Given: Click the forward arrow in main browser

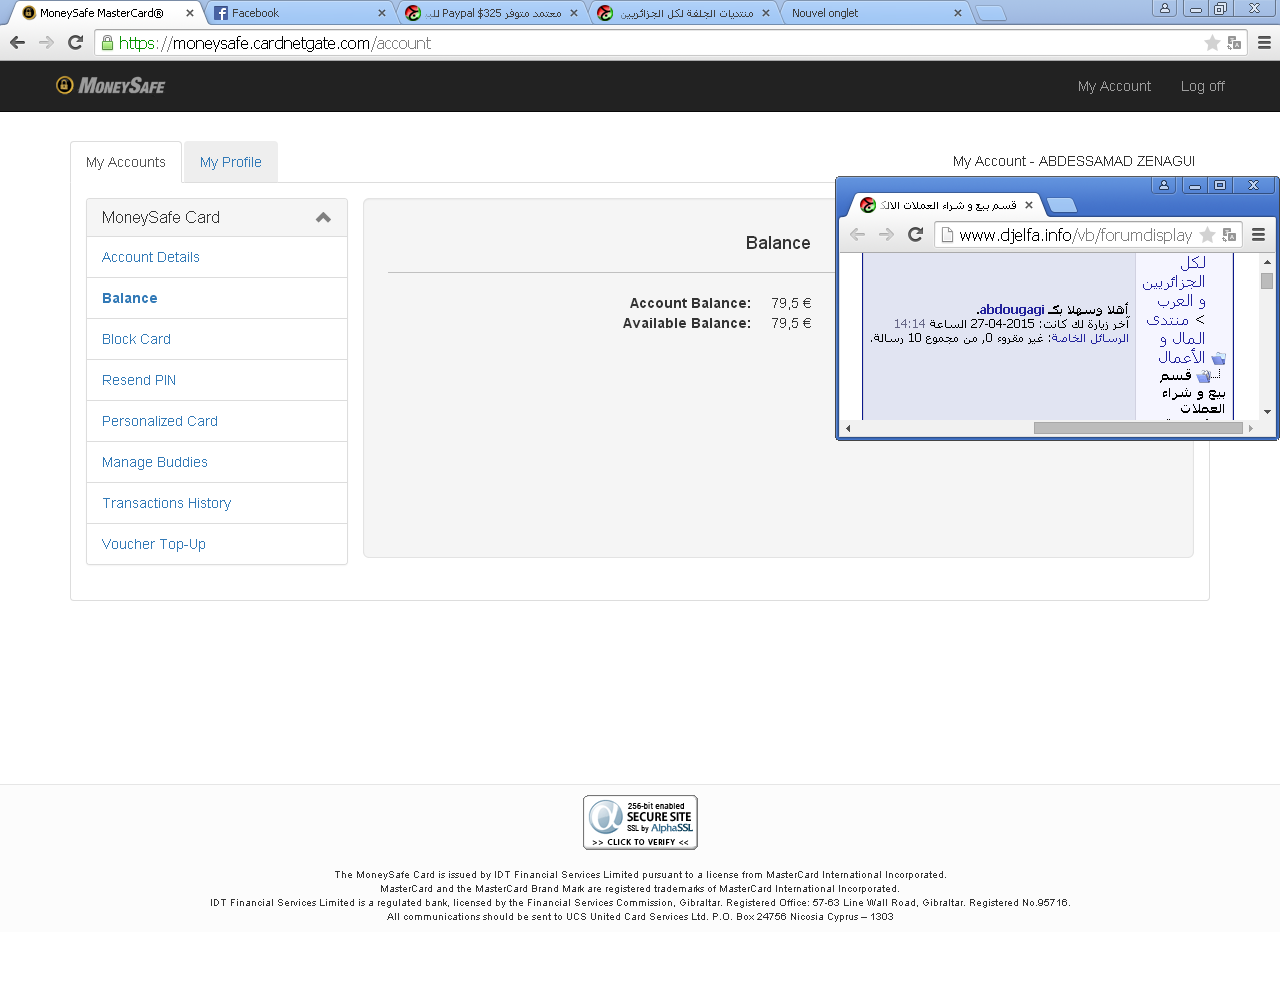Looking at the screenshot, I should [x=46, y=43].
